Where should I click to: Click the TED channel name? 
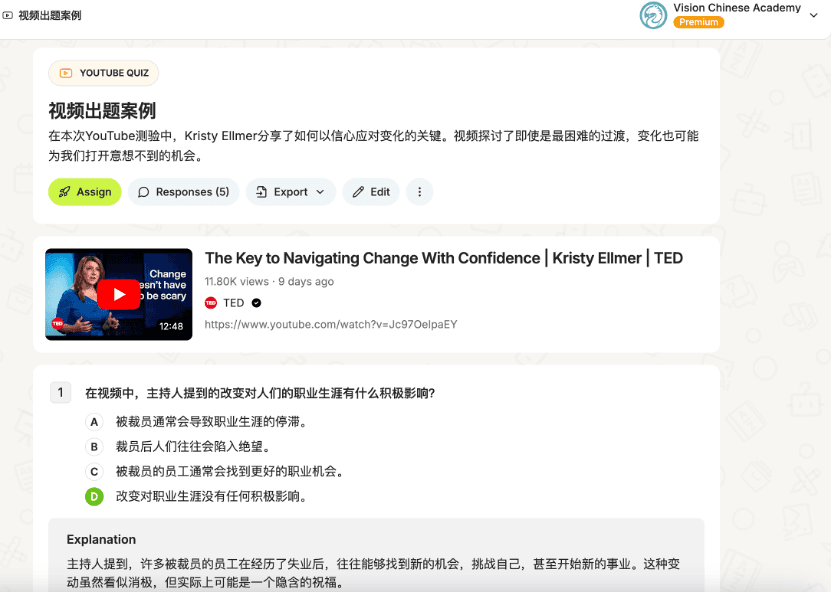pyautogui.click(x=233, y=303)
